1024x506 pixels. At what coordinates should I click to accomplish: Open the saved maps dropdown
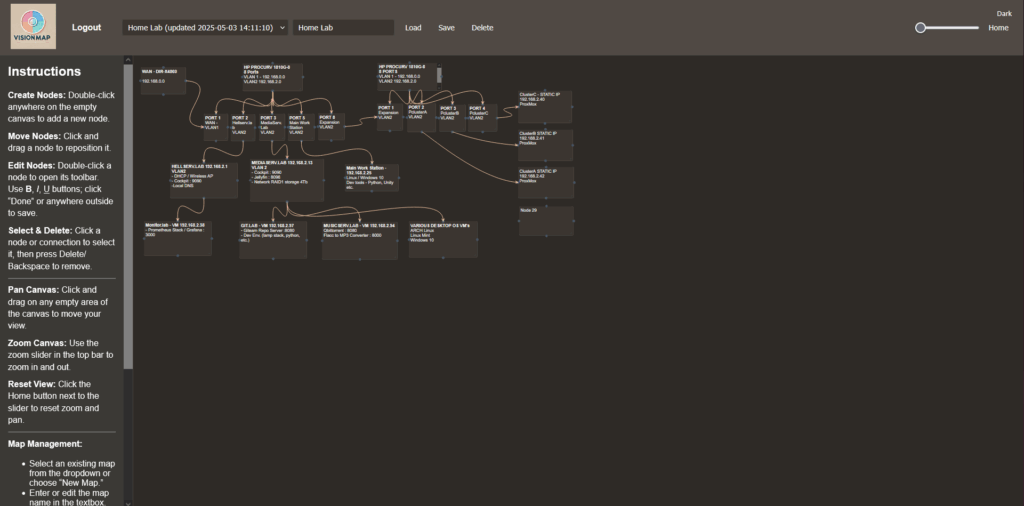click(205, 27)
